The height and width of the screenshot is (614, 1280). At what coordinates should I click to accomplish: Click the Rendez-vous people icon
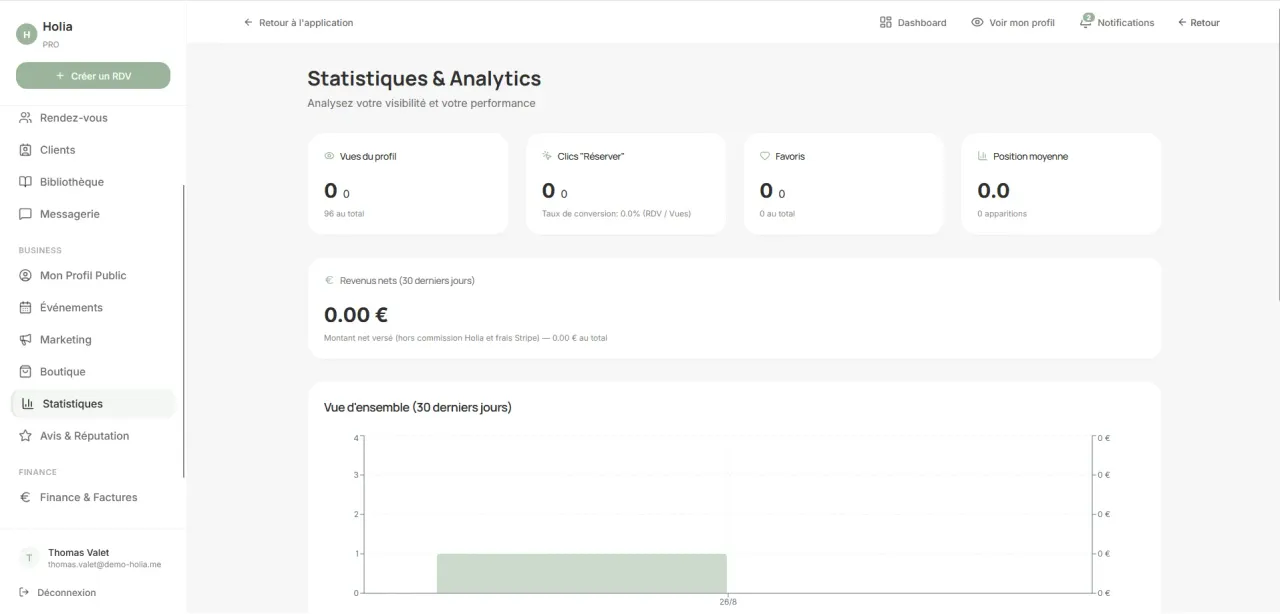tap(26, 118)
